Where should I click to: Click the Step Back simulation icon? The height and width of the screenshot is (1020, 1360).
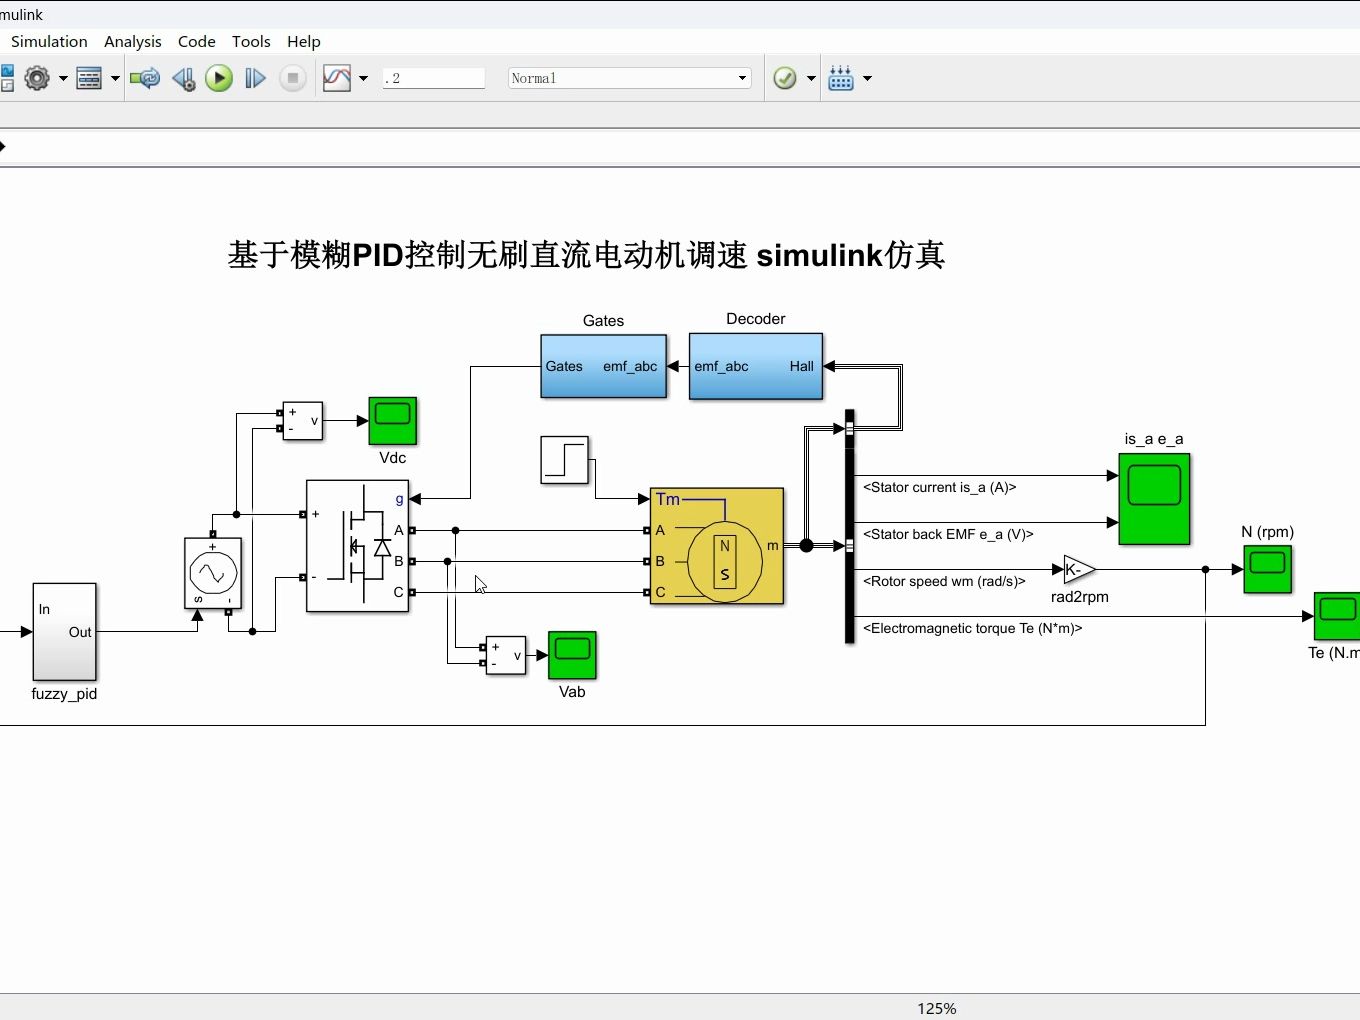(183, 78)
